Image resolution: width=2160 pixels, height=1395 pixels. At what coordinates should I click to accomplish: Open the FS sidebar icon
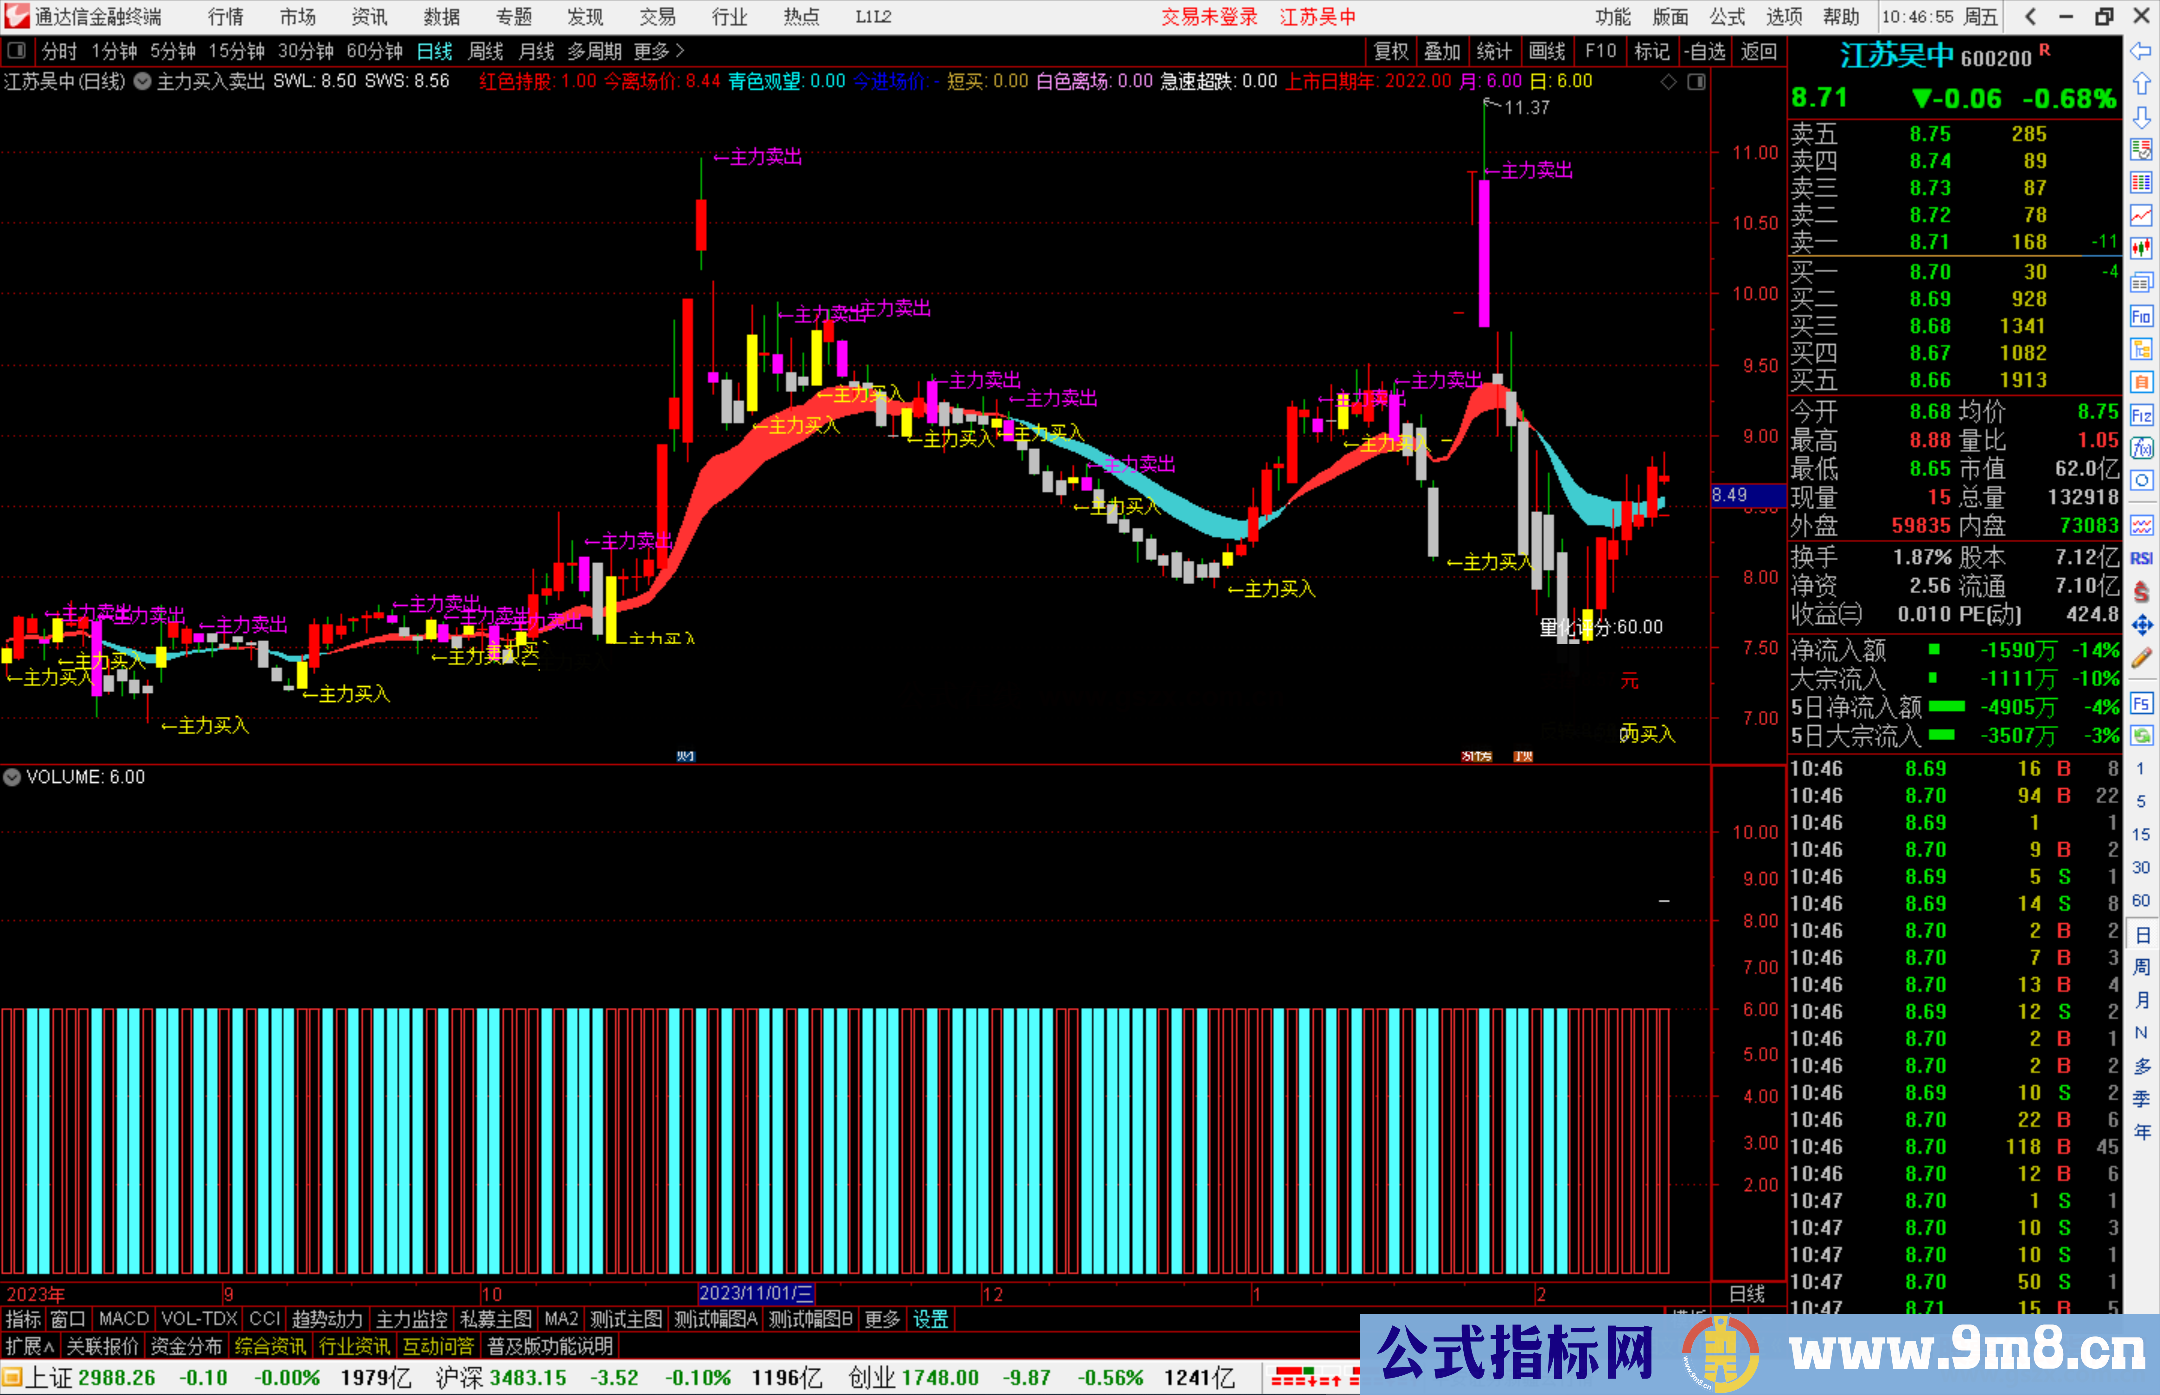click(x=2141, y=703)
